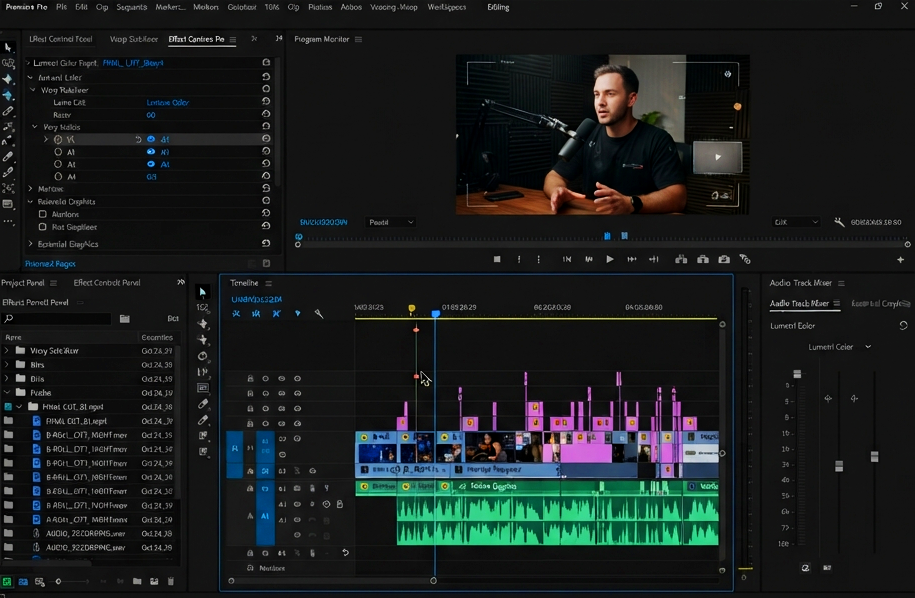Viewport: 915px width, 598px height.
Task: Open the Program Monitor panel menu icon
Action: click(358, 39)
